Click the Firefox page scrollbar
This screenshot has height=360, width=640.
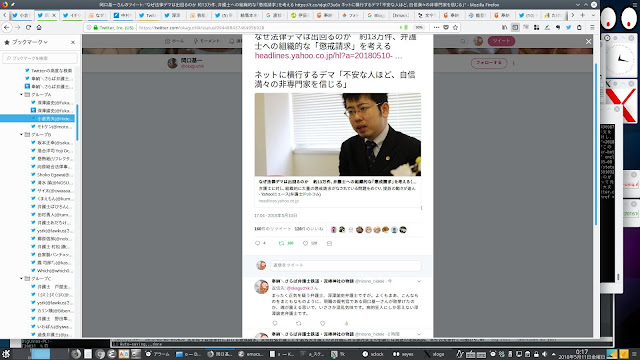pos(596,144)
